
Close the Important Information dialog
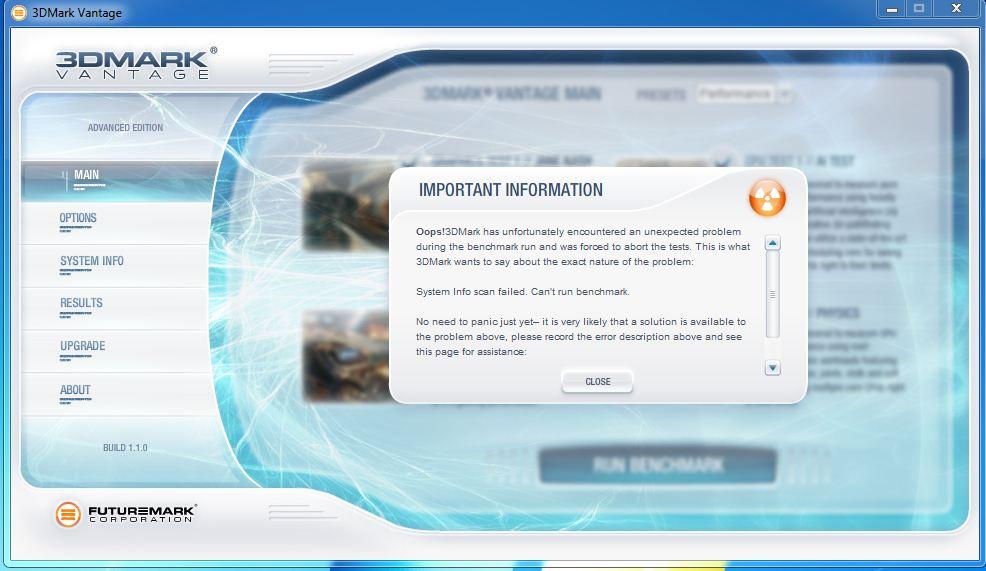tap(597, 381)
